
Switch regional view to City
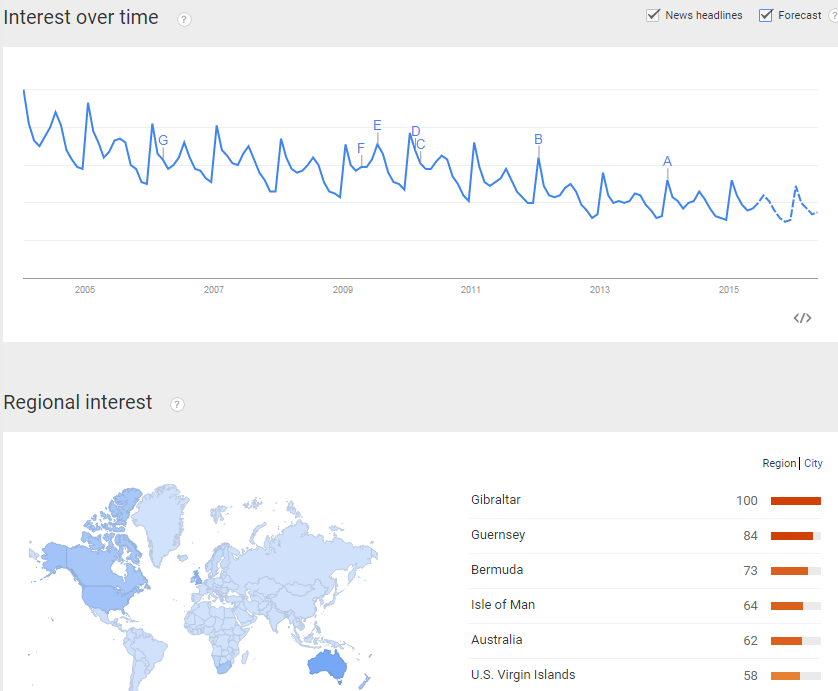tap(813, 463)
